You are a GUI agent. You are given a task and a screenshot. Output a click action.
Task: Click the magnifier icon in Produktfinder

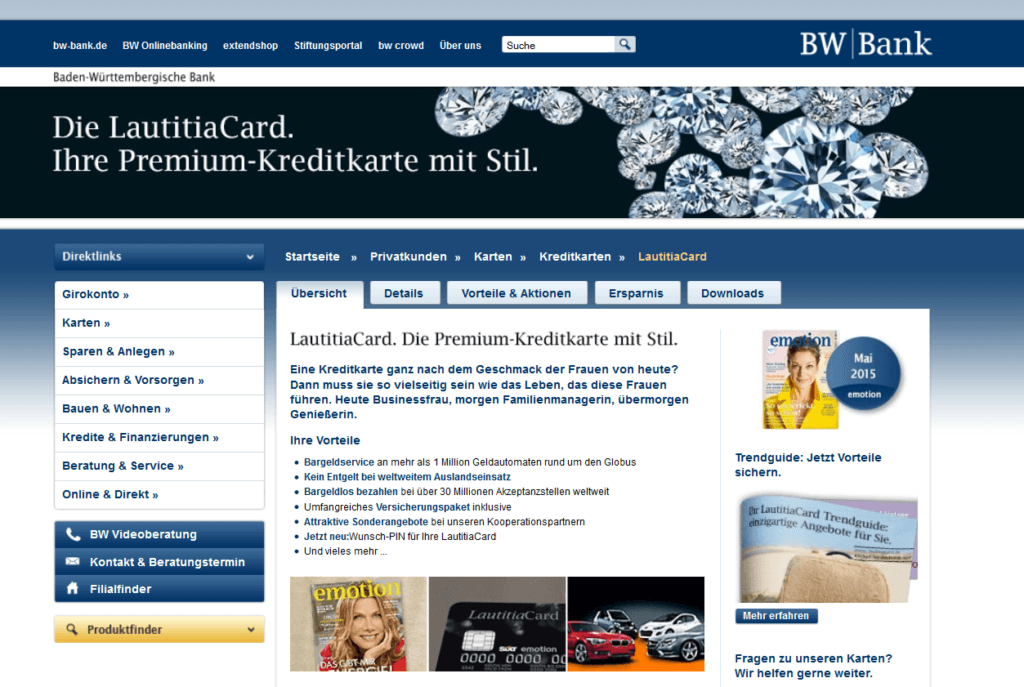(72, 630)
